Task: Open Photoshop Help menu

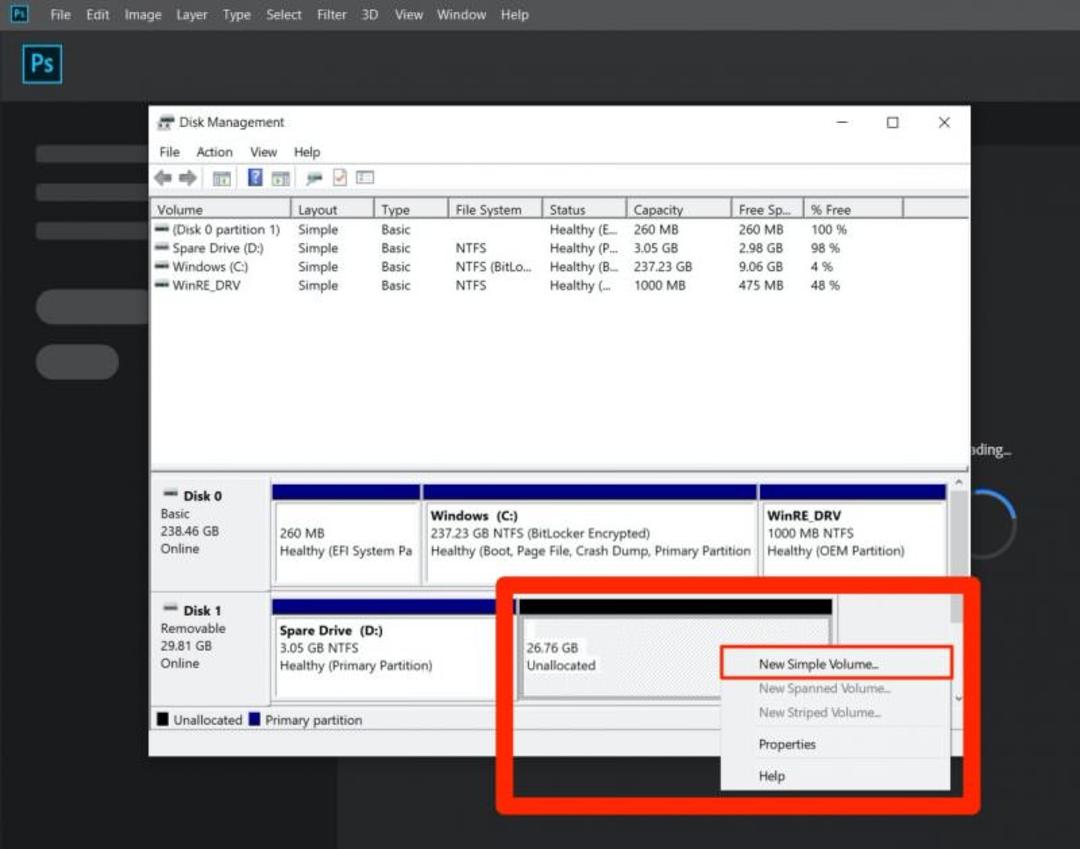Action: pos(515,14)
